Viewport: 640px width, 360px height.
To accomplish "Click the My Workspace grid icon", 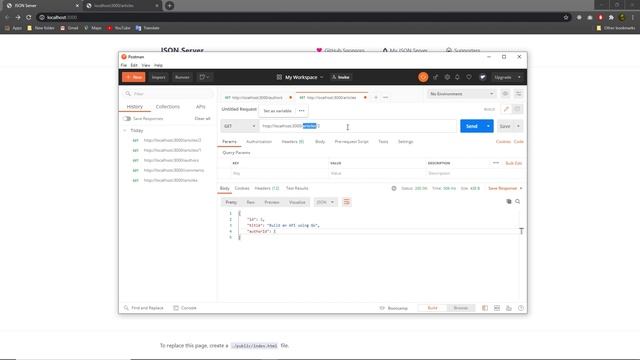I will click(279, 77).
